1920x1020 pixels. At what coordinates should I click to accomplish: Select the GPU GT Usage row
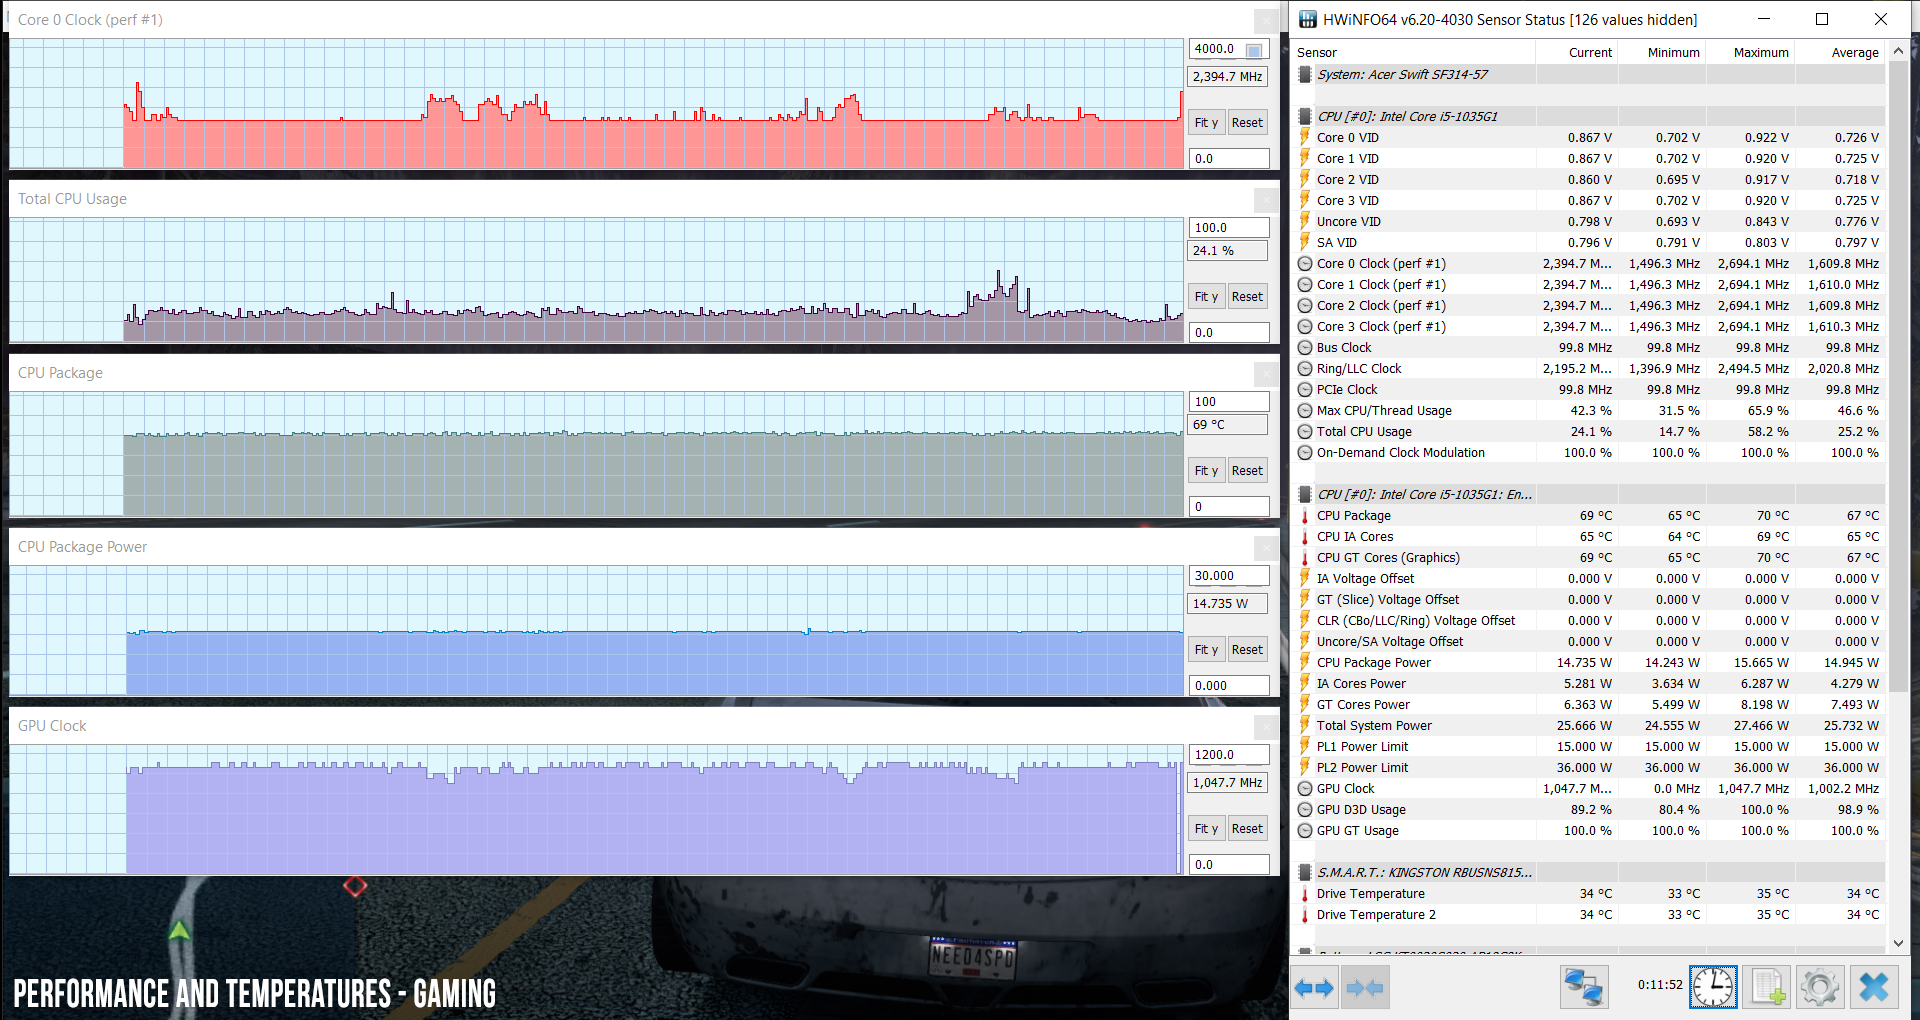tap(1590, 831)
